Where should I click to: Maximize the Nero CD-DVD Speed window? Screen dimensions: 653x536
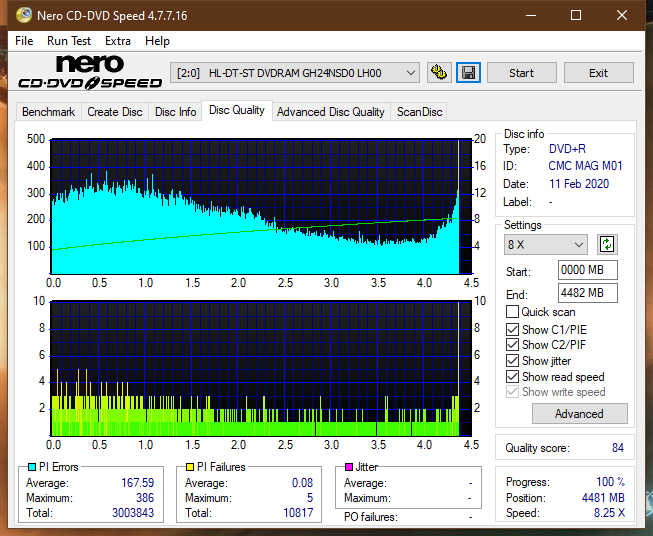(x=576, y=15)
